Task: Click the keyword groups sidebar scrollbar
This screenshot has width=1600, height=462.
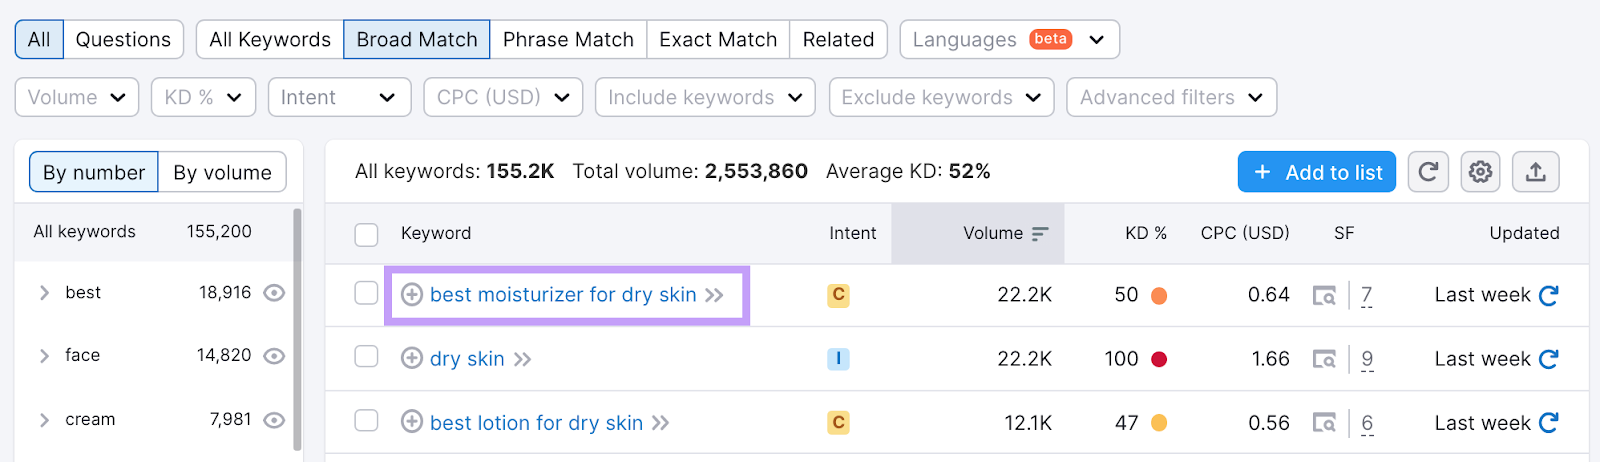Action: point(297,330)
